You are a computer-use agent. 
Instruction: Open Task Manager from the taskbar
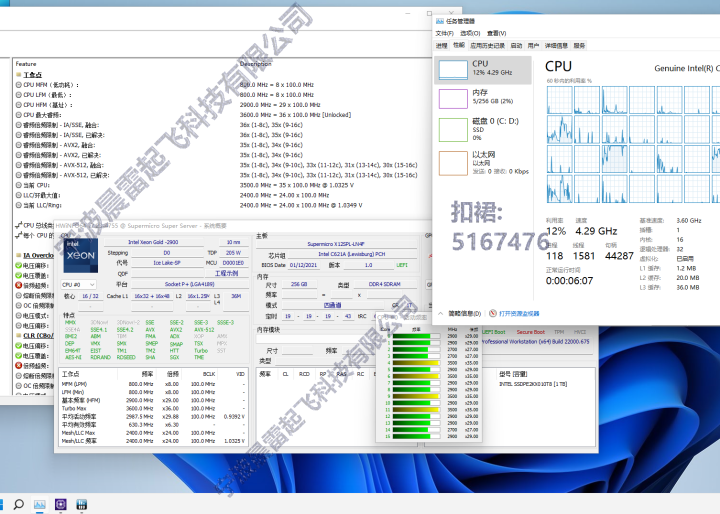click(39, 504)
